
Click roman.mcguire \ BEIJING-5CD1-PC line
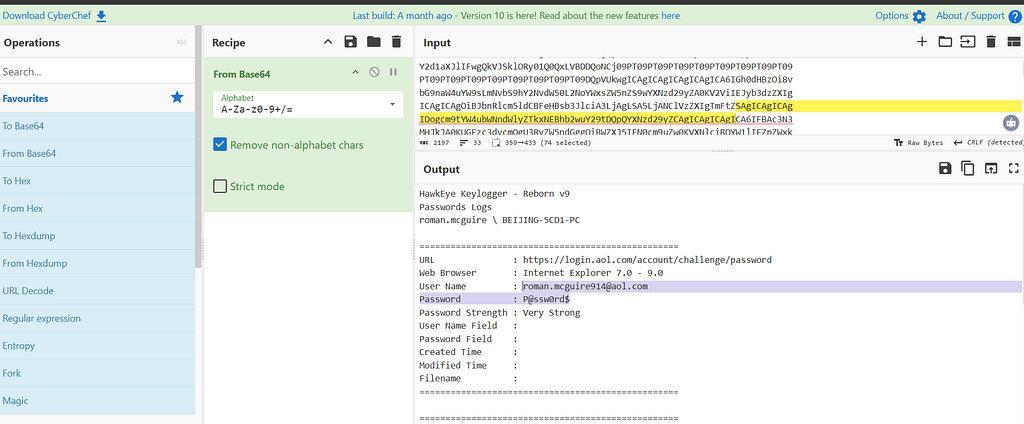pos(499,220)
